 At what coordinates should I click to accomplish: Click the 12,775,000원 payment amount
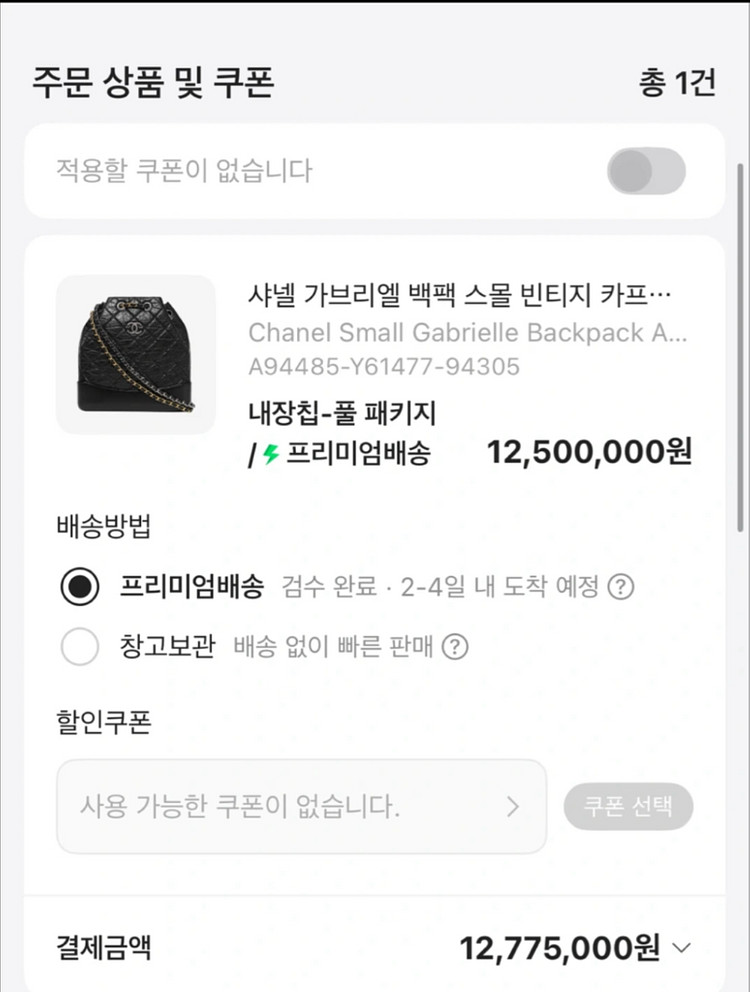point(560,948)
